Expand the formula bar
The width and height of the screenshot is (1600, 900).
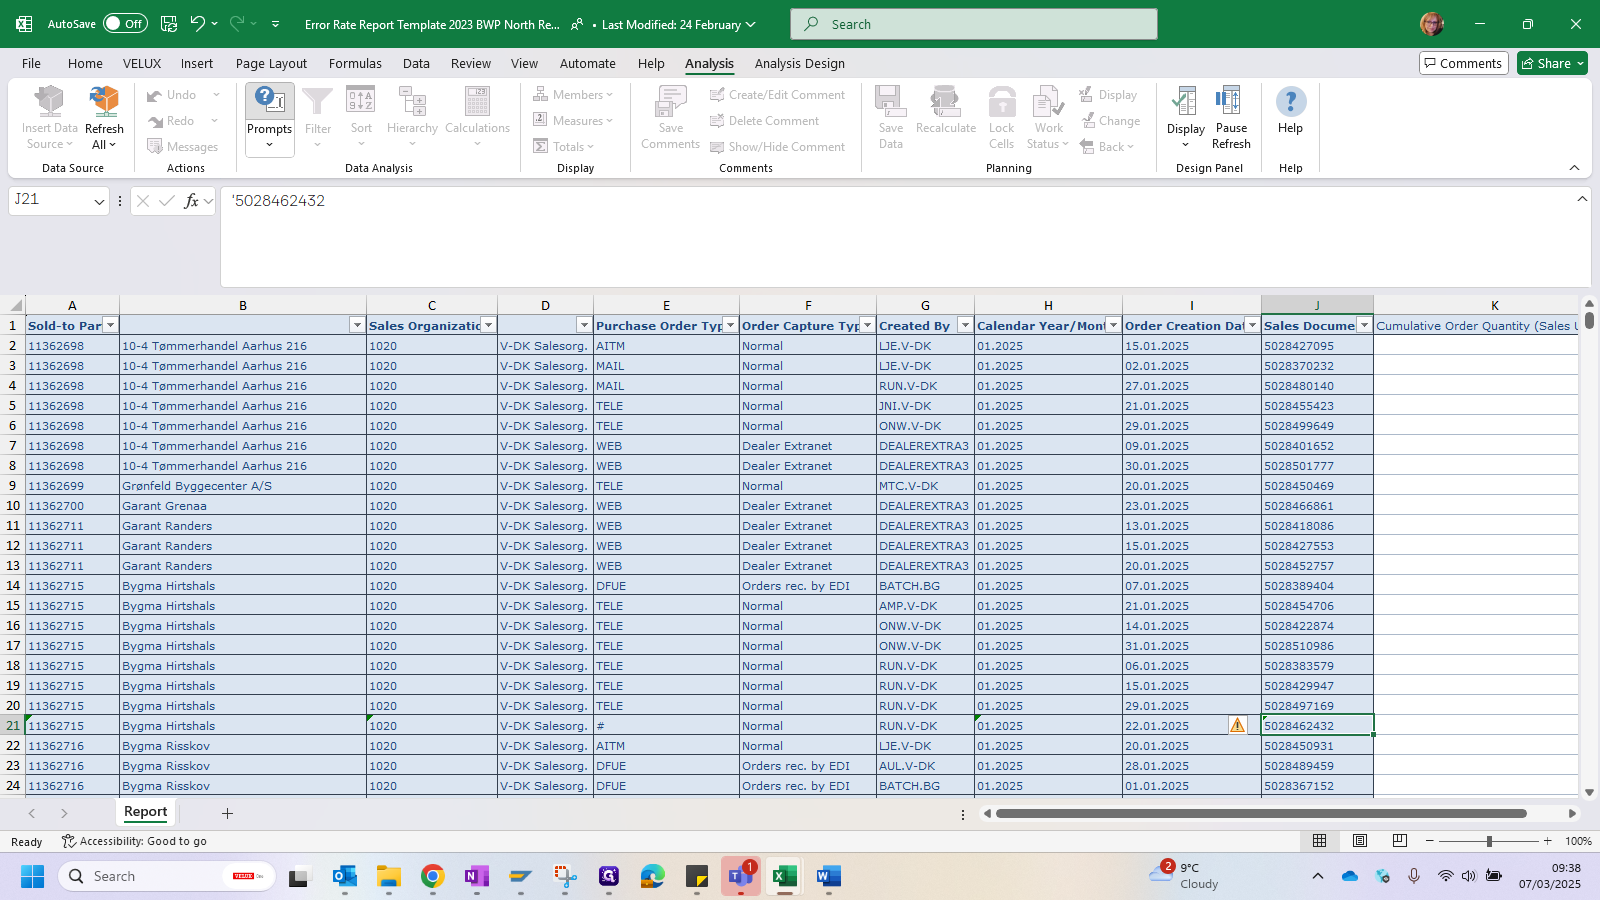pyautogui.click(x=1582, y=199)
